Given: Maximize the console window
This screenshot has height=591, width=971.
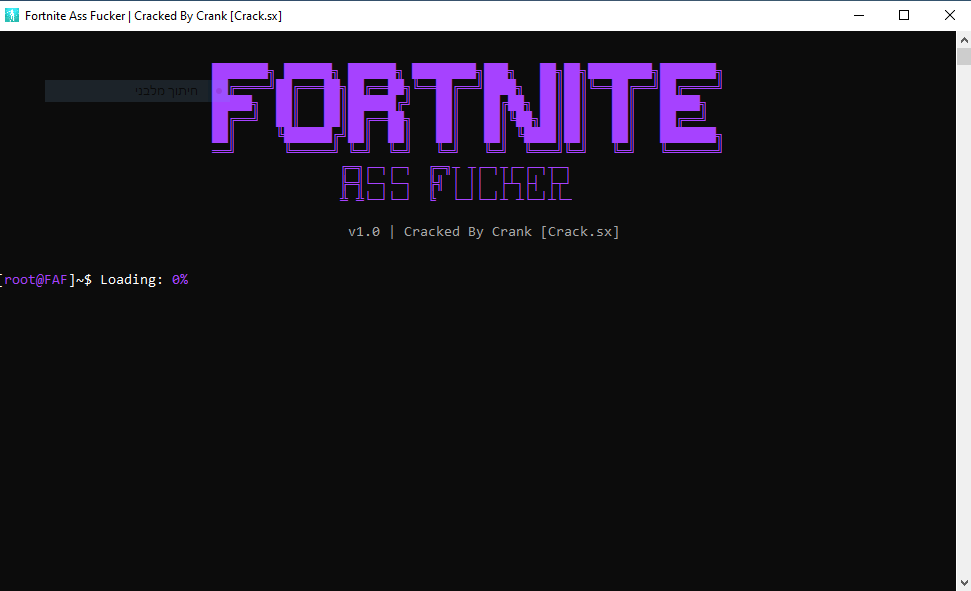Looking at the screenshot, I should (x=904, y=15).
